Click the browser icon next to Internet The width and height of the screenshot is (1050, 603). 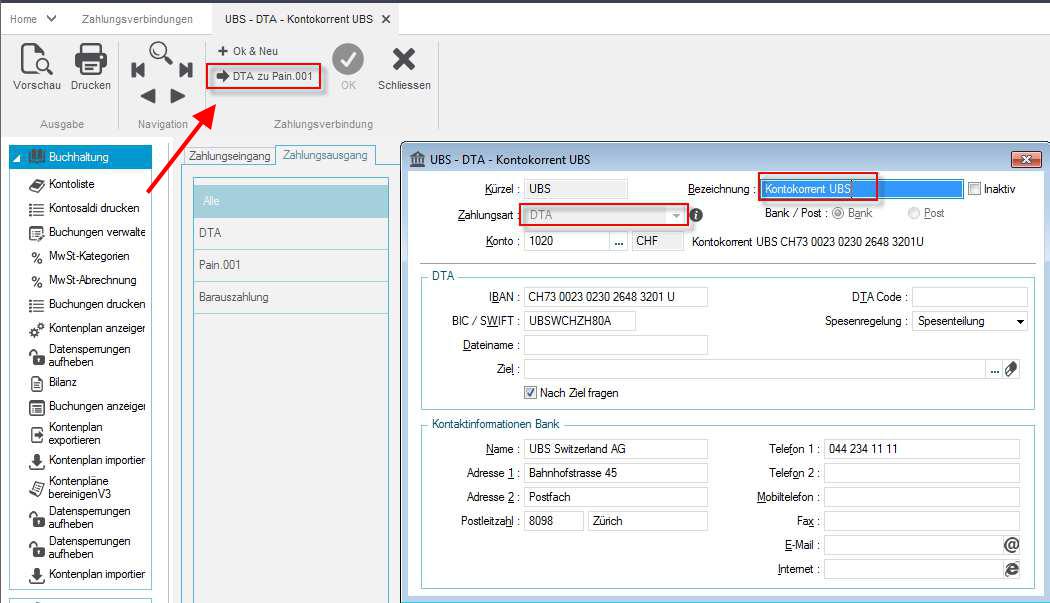(x=1011, y=570)
